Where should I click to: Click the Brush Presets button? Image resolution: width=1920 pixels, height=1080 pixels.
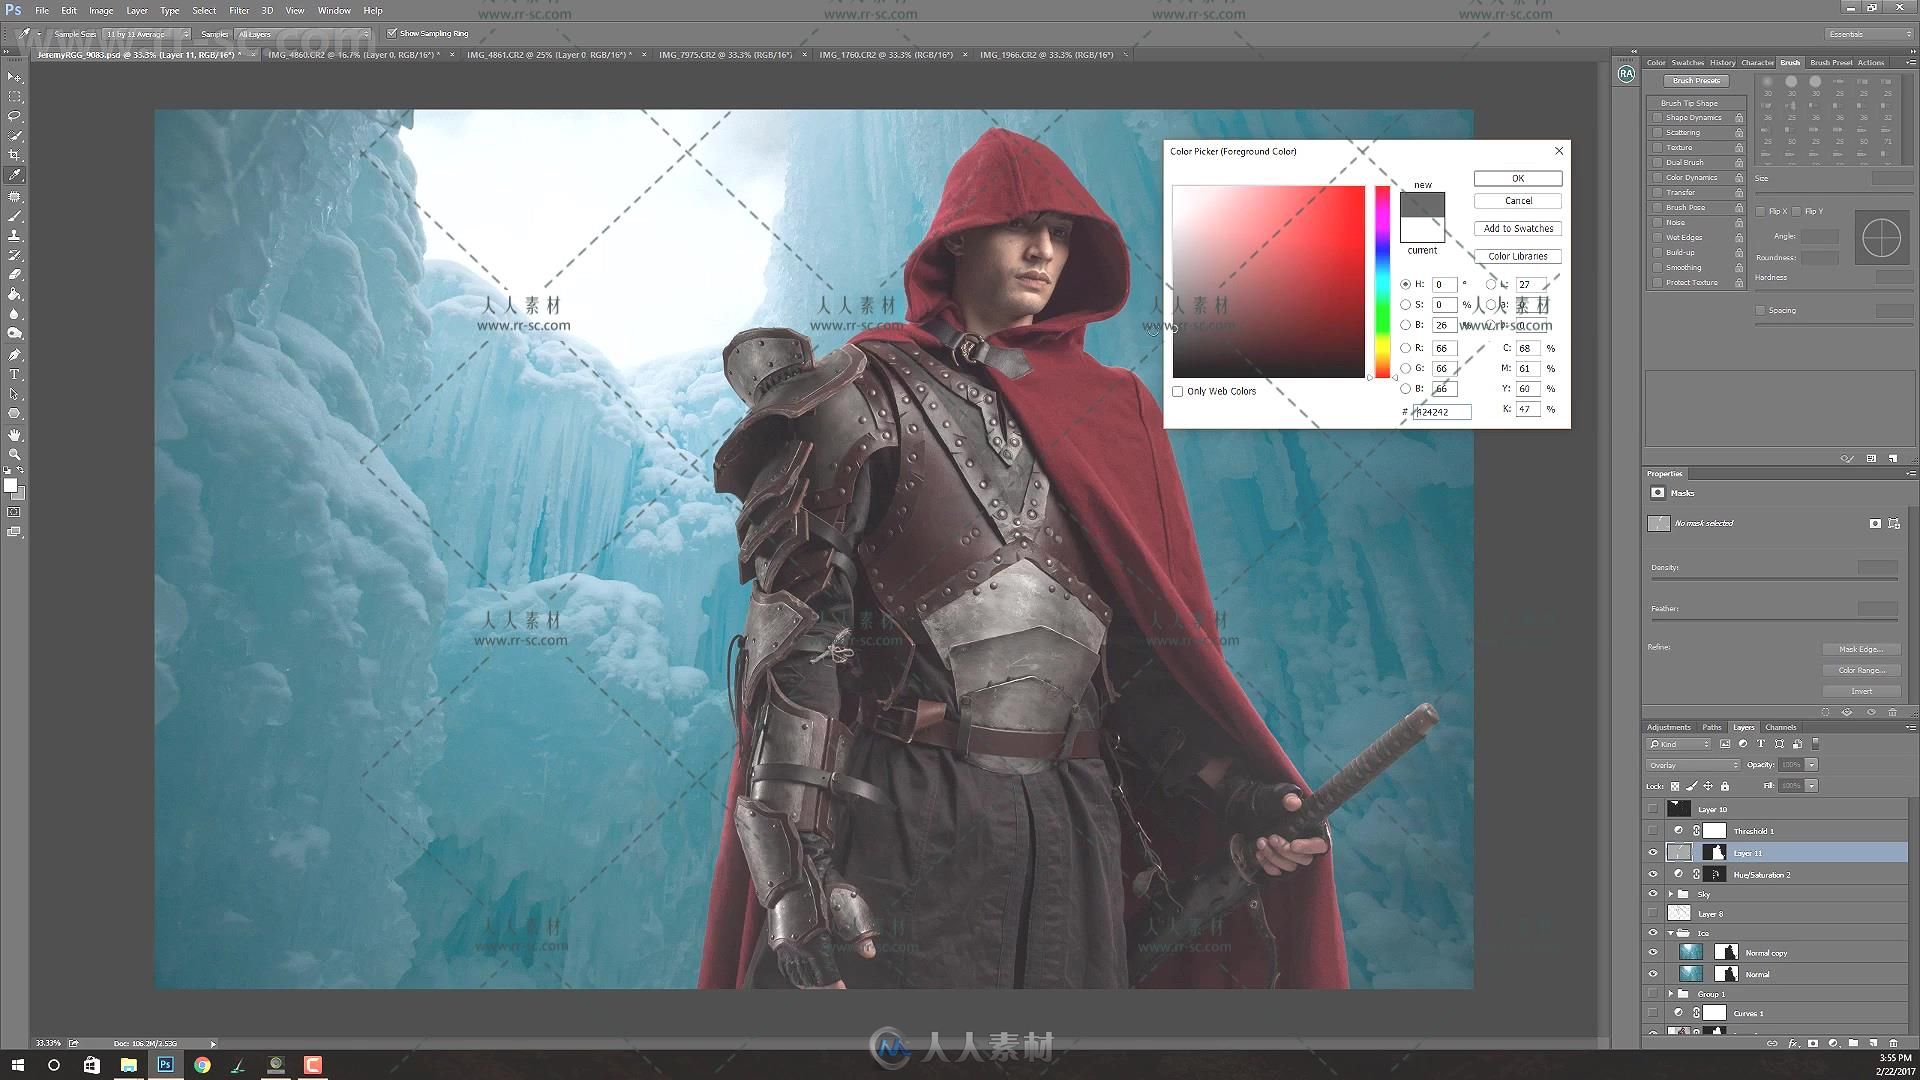[1697, 81]
